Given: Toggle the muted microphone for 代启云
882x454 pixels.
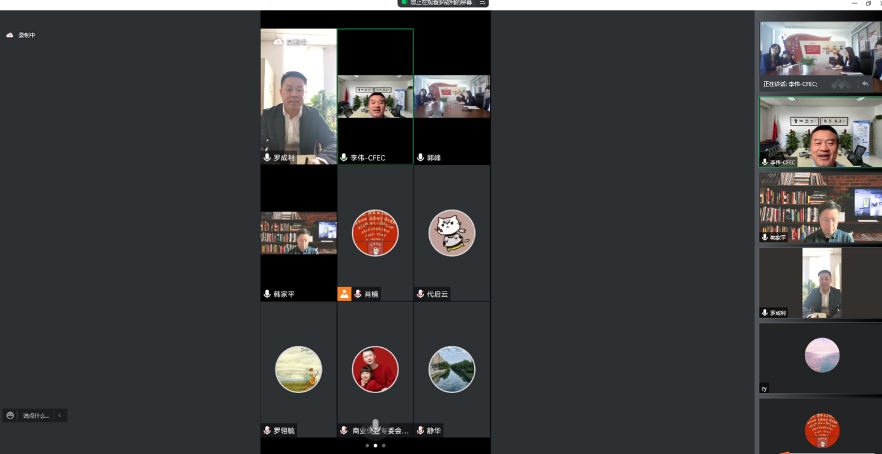Looking at the screenshot, I should pyautogui.click(x=421, y=294).
